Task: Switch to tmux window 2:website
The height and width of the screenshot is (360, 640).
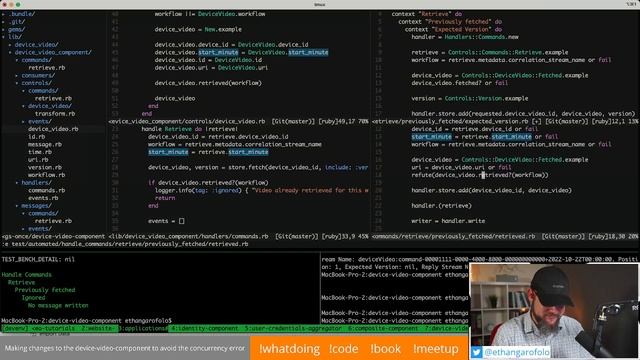Action: coord(97,328)
